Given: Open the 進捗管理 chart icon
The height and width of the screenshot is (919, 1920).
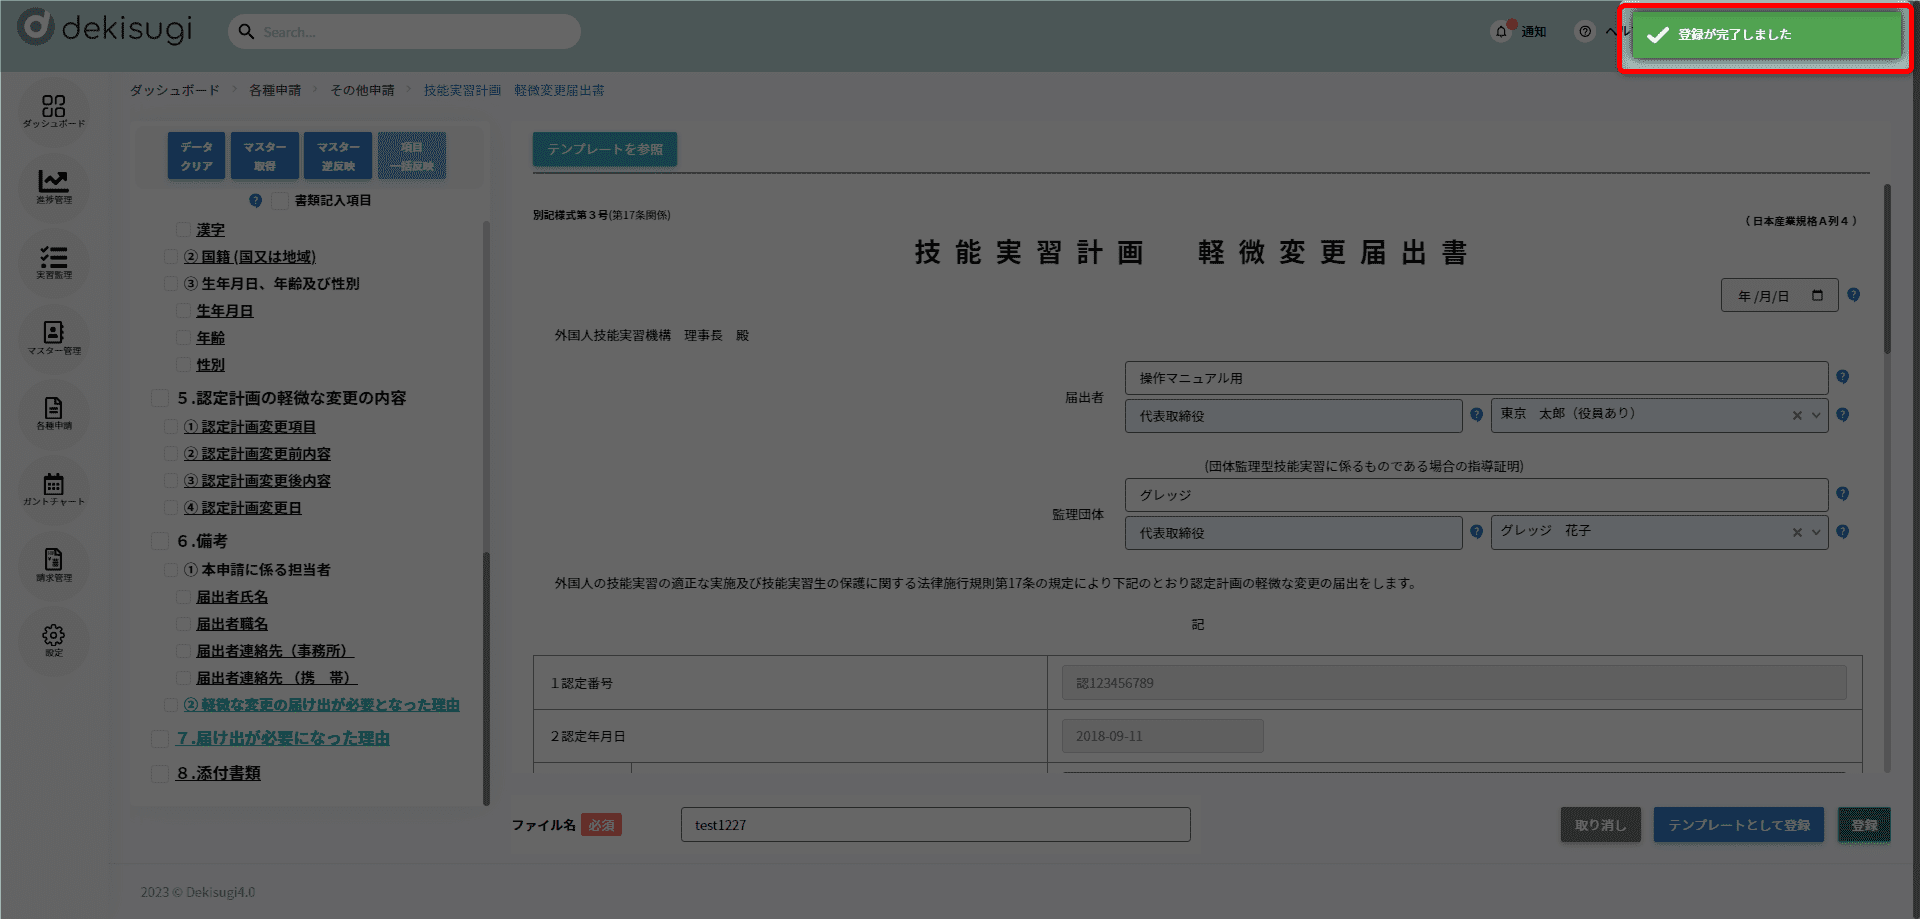Looking at the screenshot, I should pos(54,184).
